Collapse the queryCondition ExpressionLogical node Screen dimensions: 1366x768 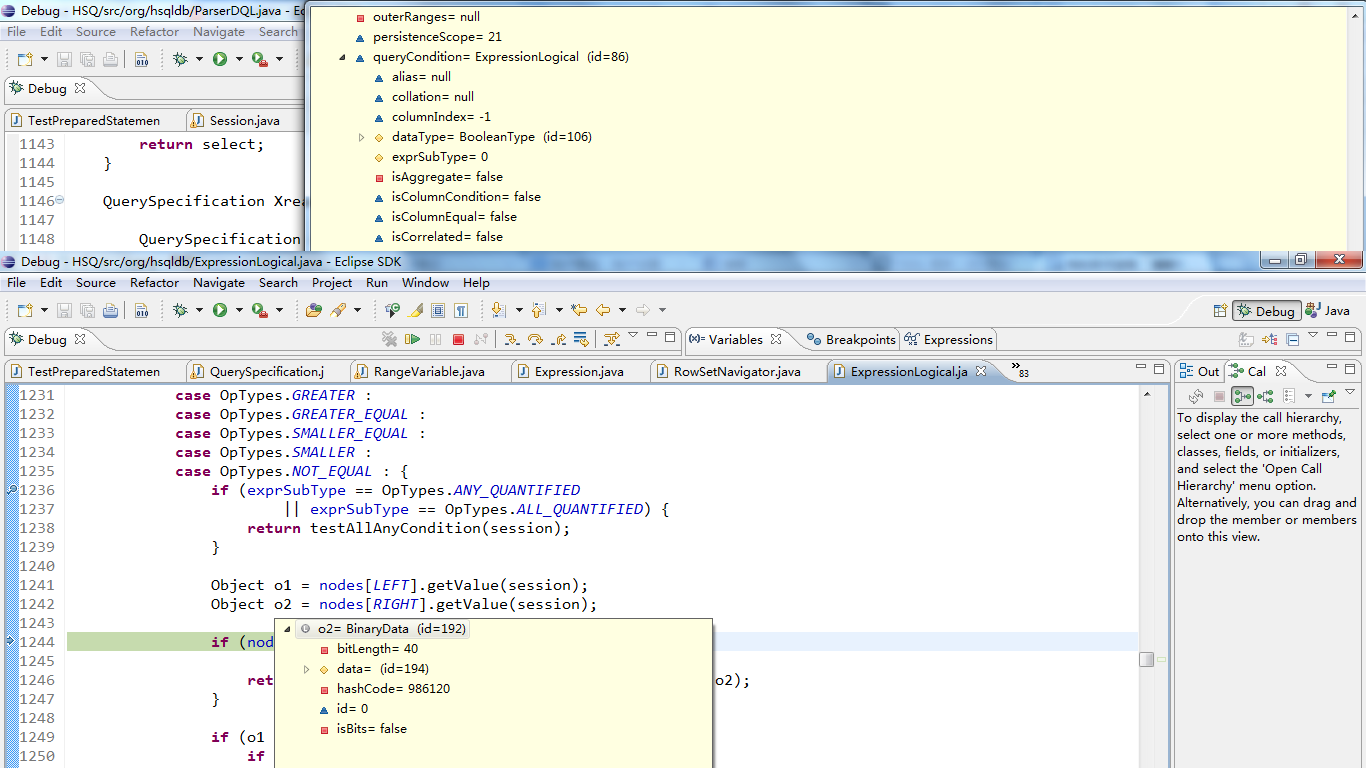342,57
